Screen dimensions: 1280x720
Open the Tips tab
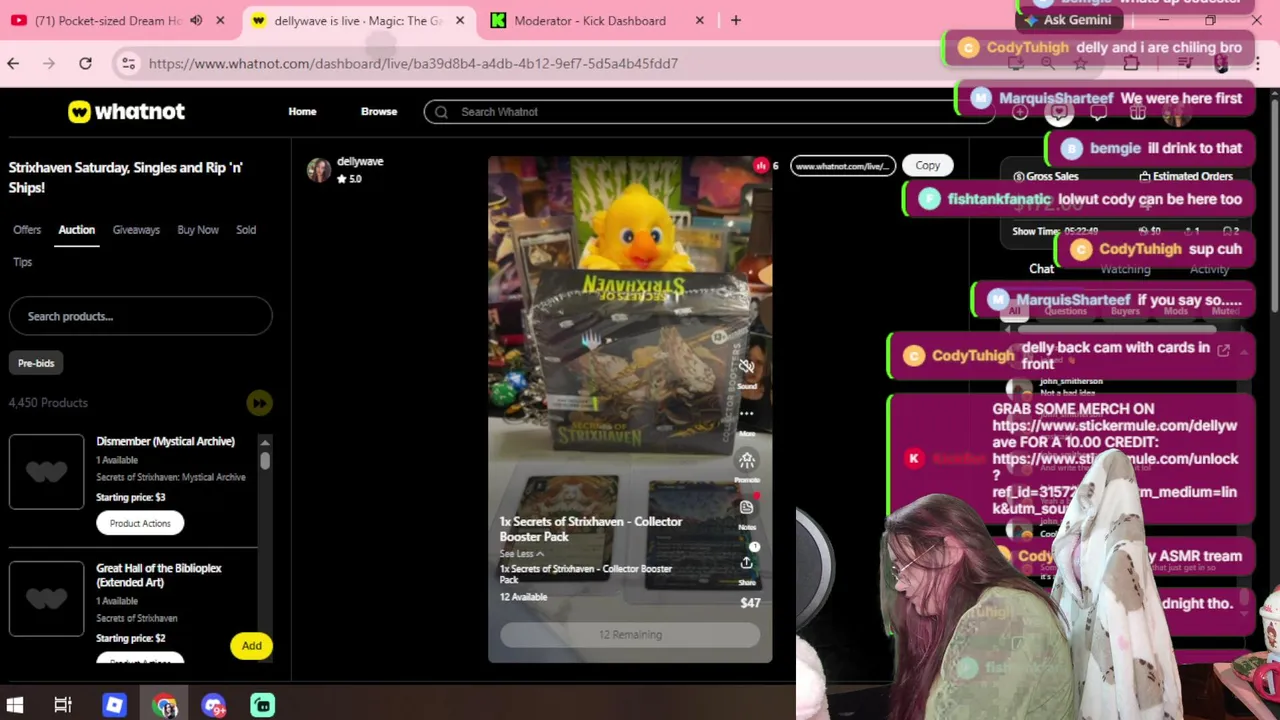tap(22, 262)
